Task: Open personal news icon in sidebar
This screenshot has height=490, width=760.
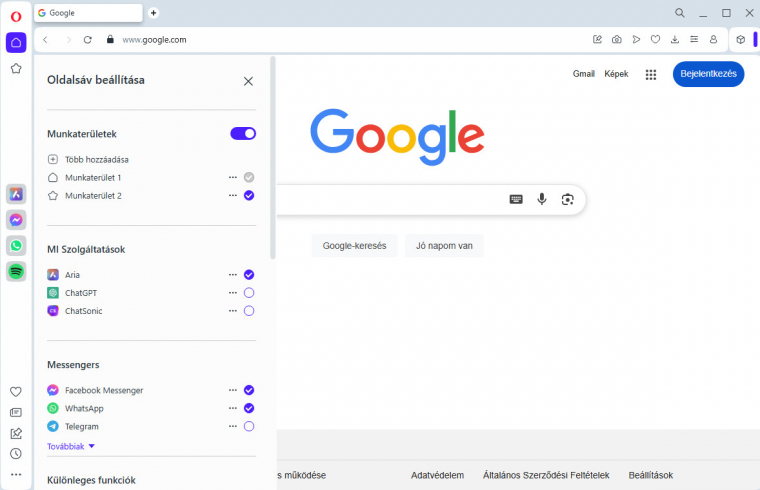Action: [x=16, y=412]
